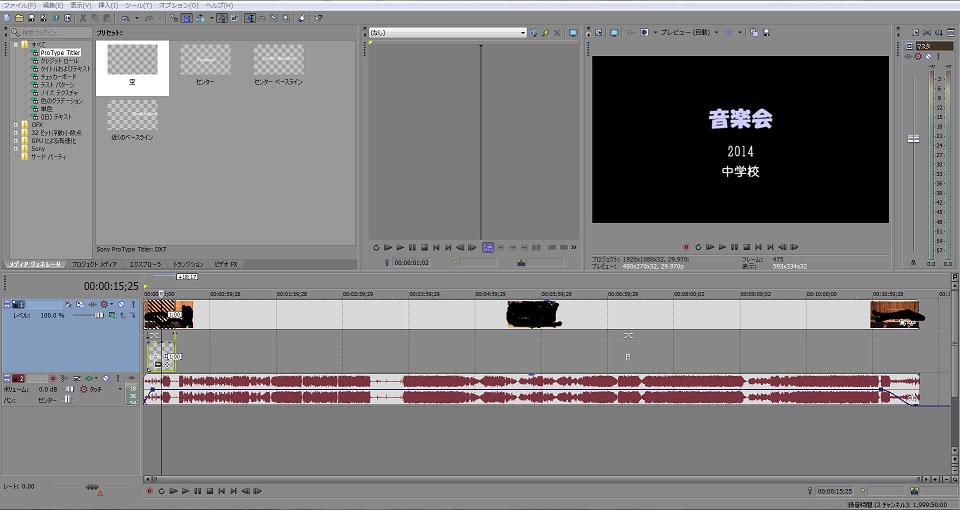Click the preview Play button
The image size is (960, 510).
tap(722, 247)
